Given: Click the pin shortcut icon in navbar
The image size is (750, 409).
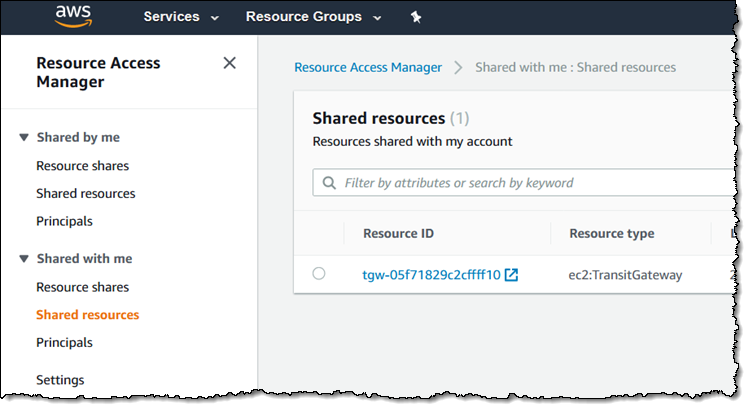Looking at the screenshot, I should [x=416, y=17].
